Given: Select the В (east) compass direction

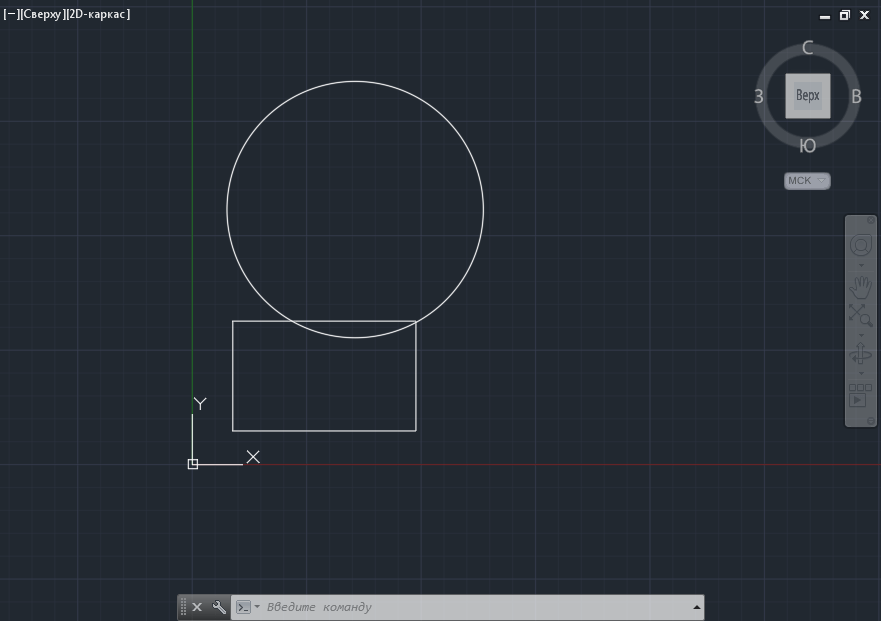Looking at the screenshot, I should pyautogui.click(x=856, y=97).
